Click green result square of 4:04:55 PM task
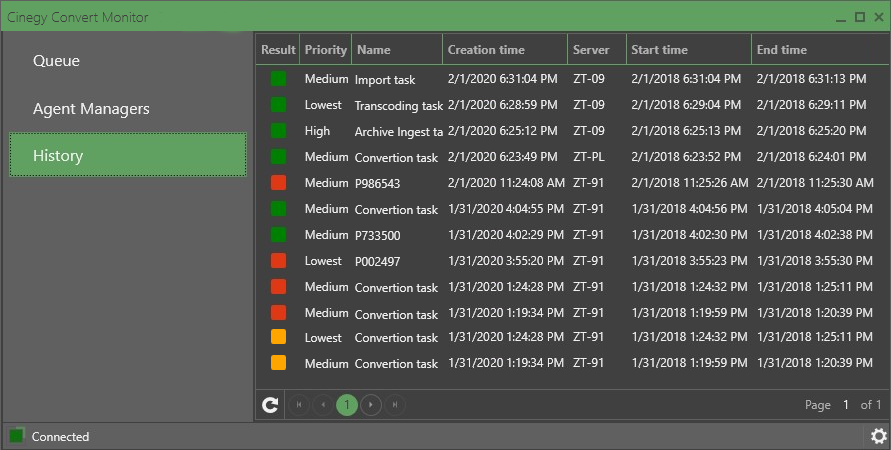 pos(278,209)
